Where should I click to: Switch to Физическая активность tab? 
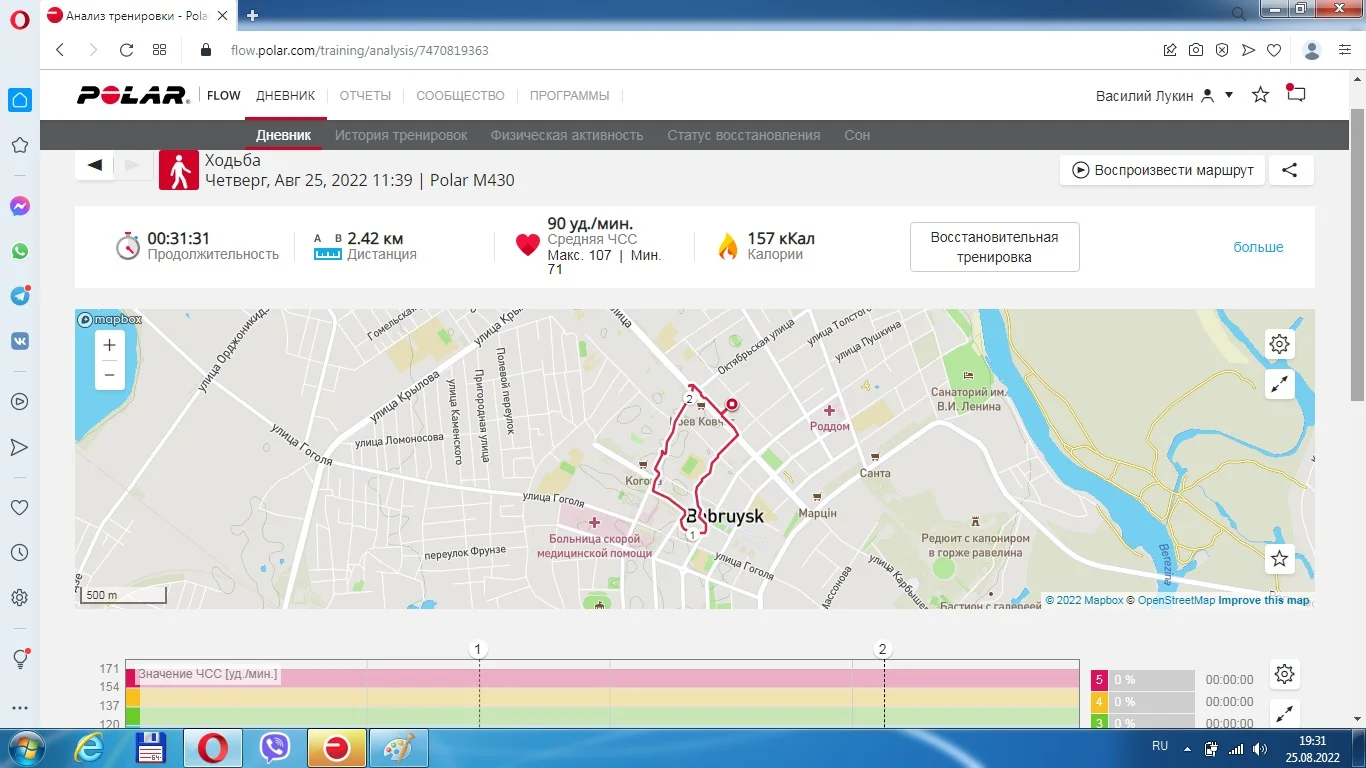pos(567,135)
